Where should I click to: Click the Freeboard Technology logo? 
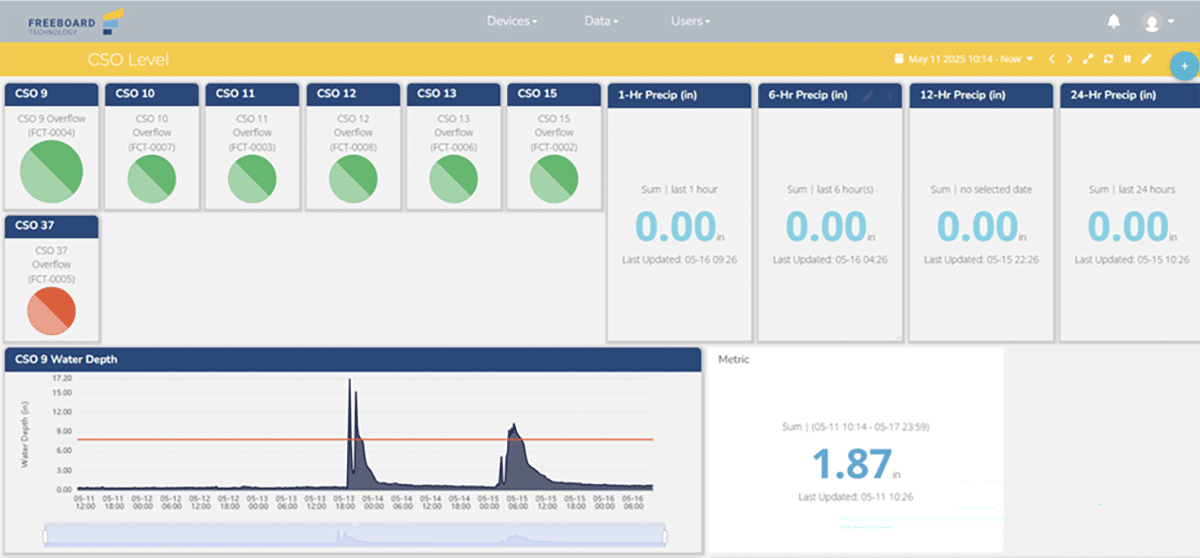(x=75, y=20)
